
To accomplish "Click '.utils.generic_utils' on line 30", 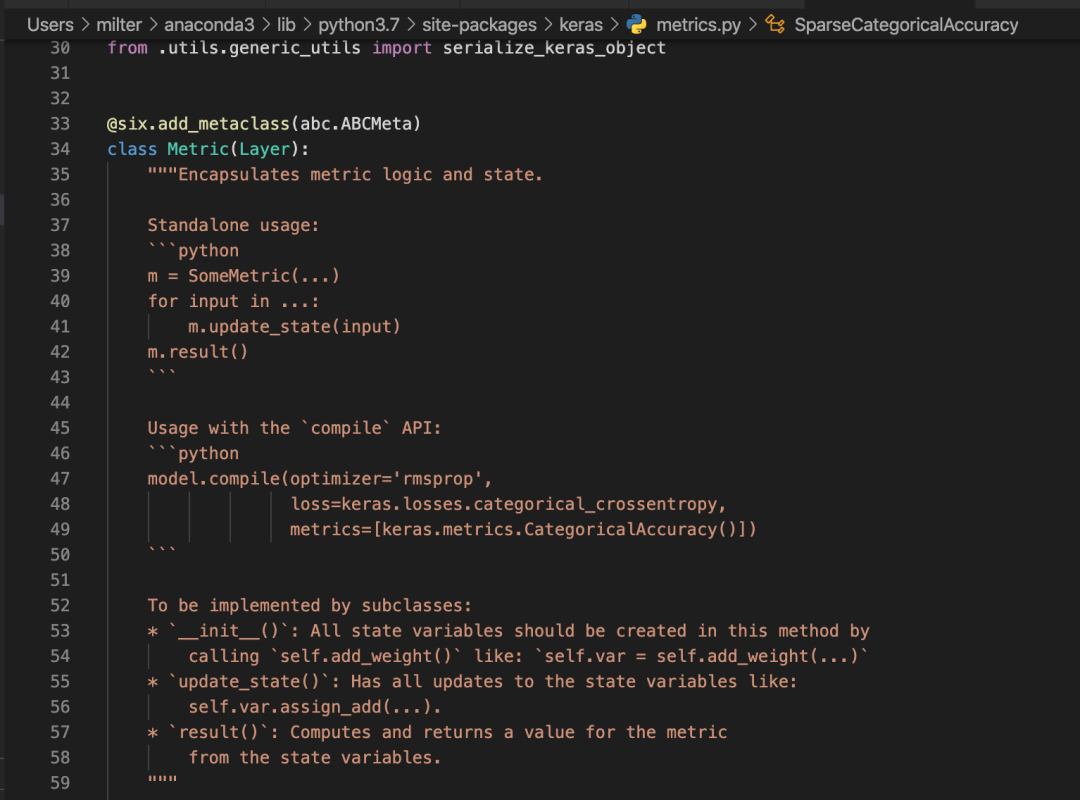I will pyautogui.click(x=260, y=48).
